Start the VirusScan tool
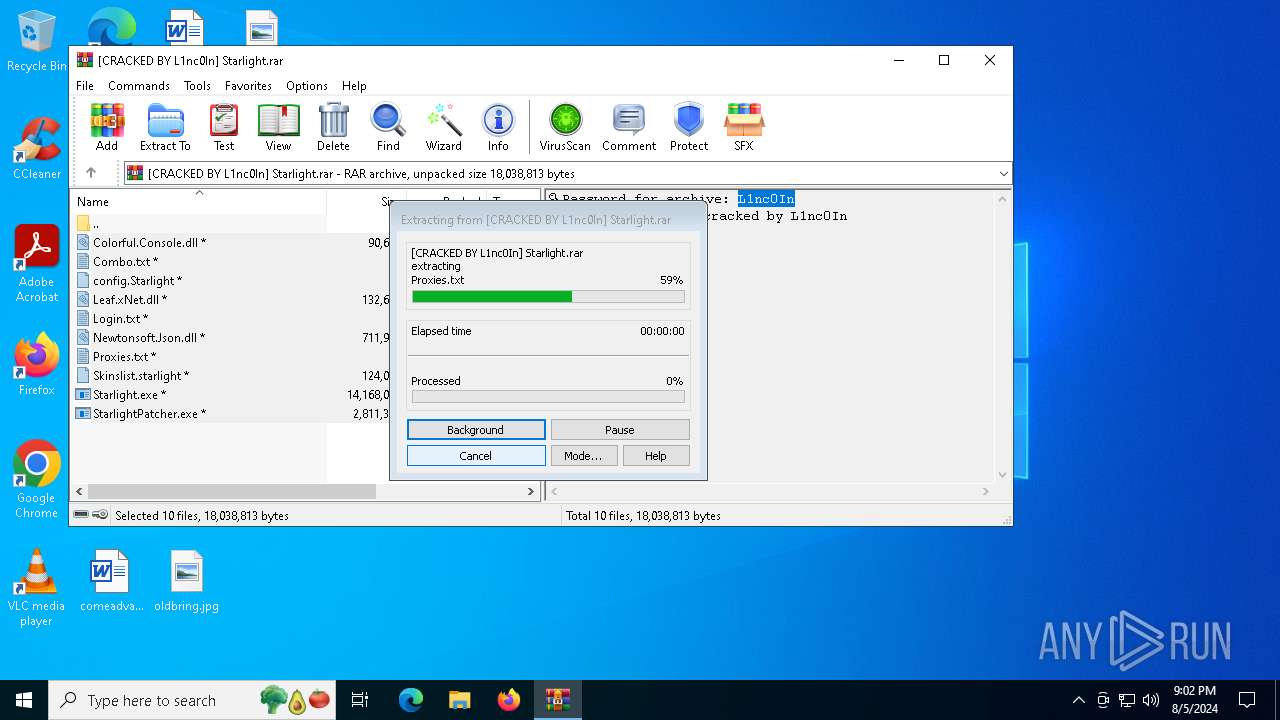The width and height of the screenshot is (1280, 720). [x=565, y=127]
